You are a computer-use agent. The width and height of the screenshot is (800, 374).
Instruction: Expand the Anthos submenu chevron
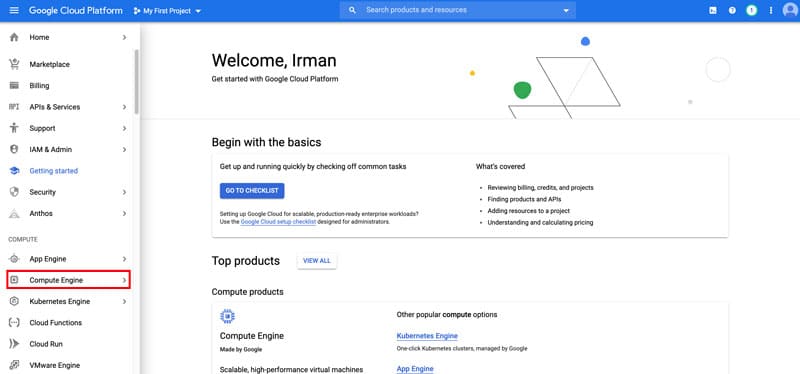[x=124, y=213]
